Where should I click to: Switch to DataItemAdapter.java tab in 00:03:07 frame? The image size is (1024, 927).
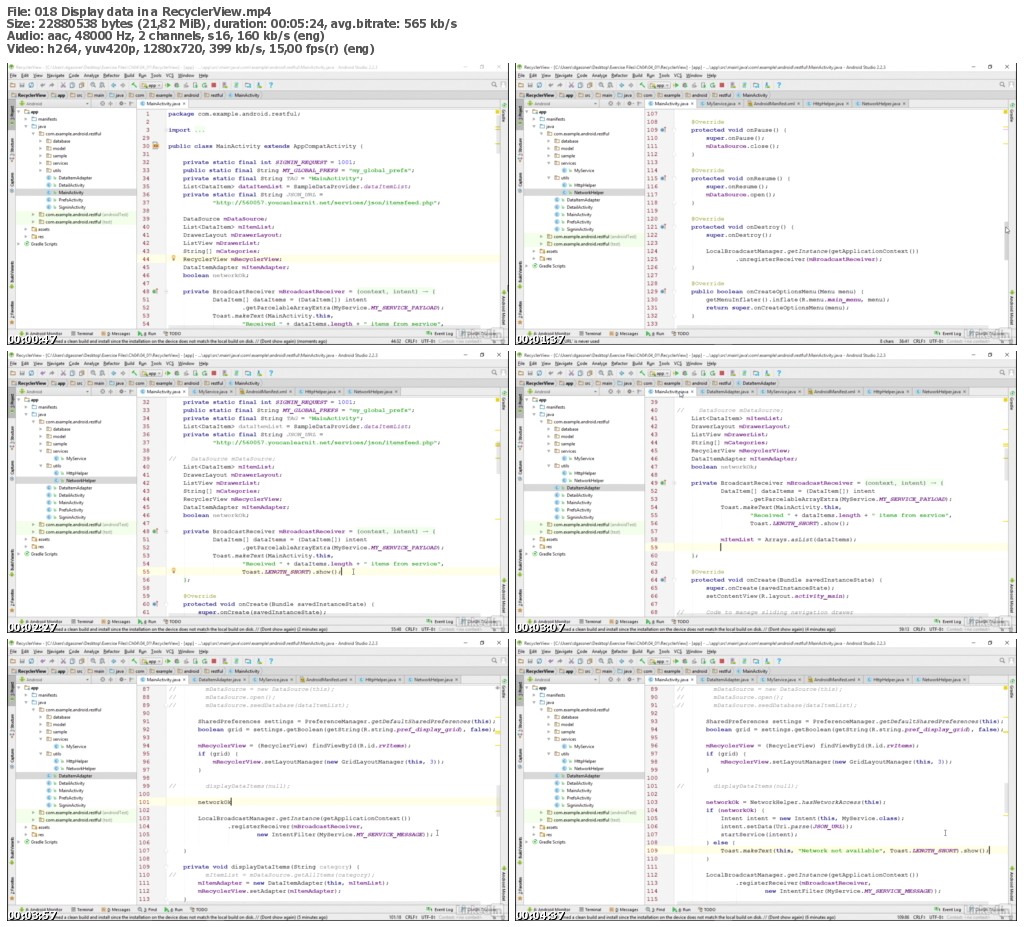click(x=726, y=391)
